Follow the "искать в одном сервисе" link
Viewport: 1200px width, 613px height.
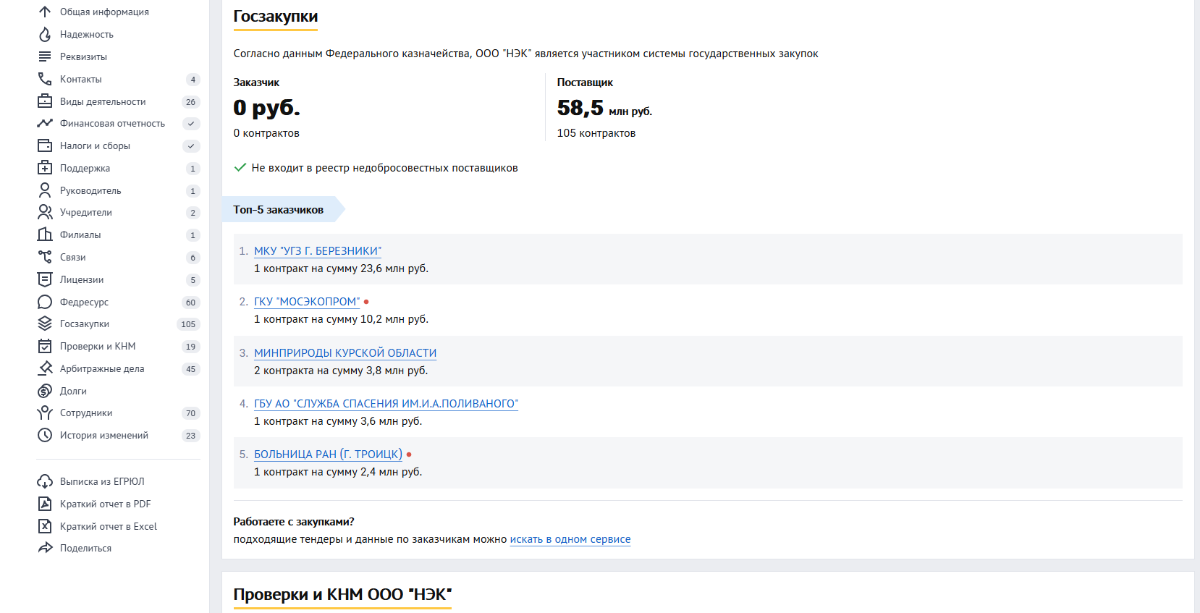coord(570,540)
